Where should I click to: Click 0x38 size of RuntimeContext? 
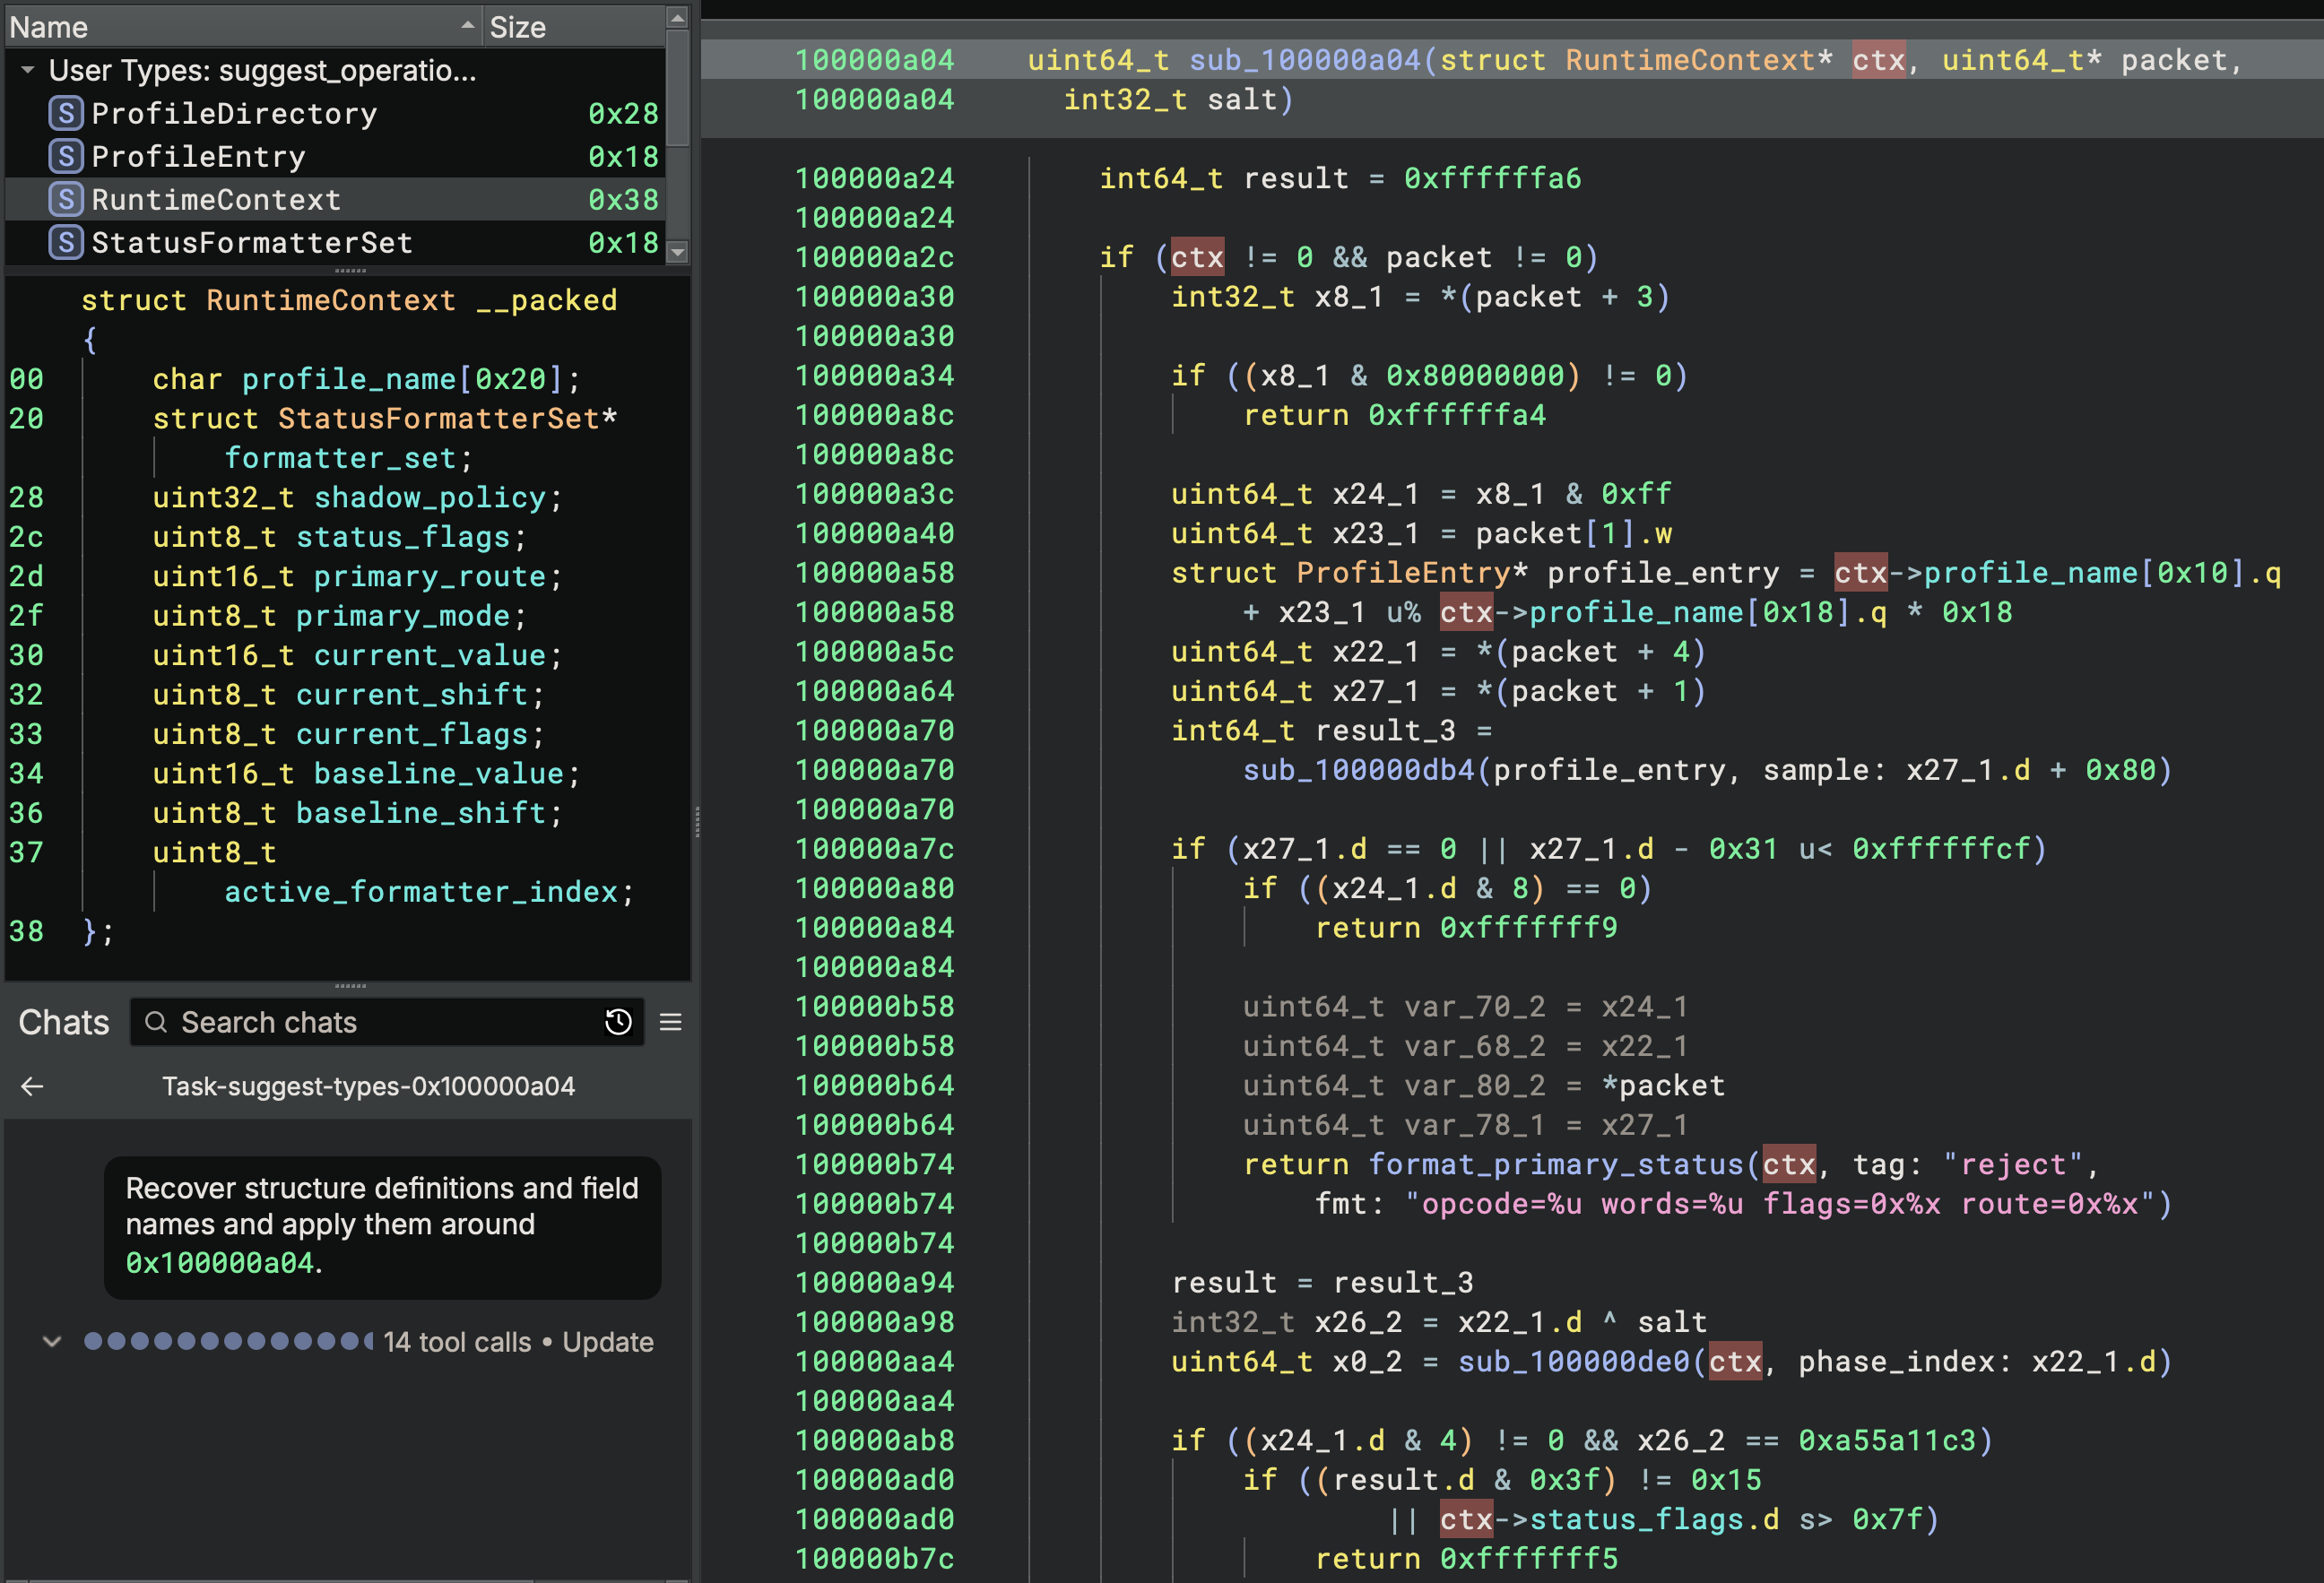pos(623,199)
